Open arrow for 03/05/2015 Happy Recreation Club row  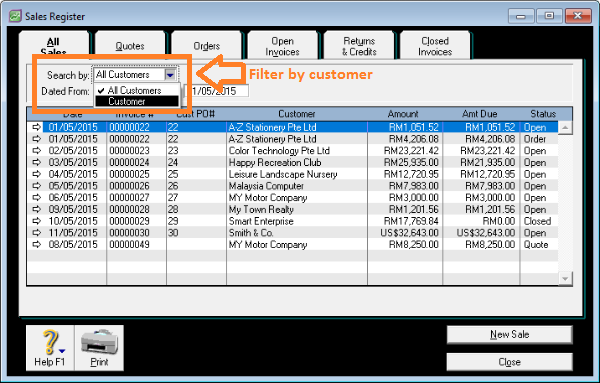[x=36, y=162]
